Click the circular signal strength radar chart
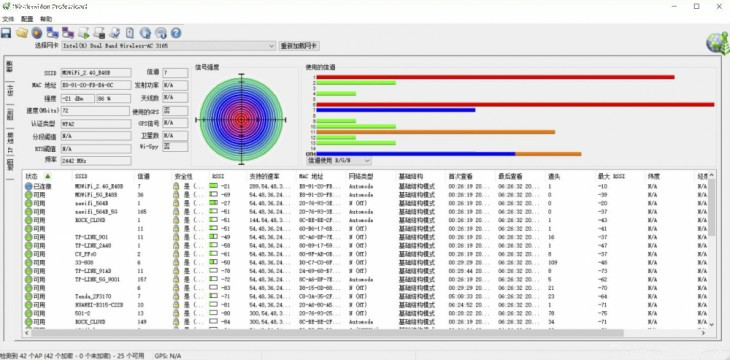Image resolution: width=730 pixels, height=360 pixels. (241, 119)
